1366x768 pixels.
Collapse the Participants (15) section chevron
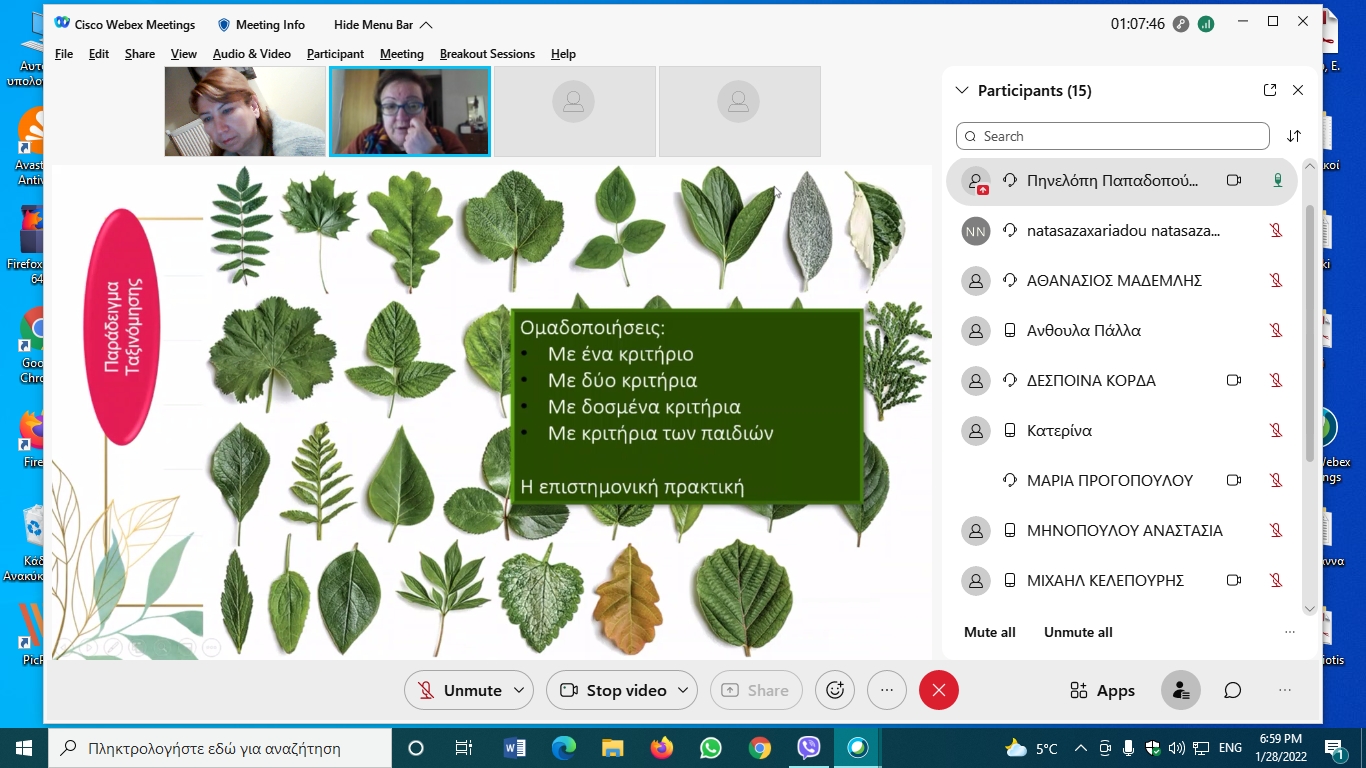coord(962,90)
